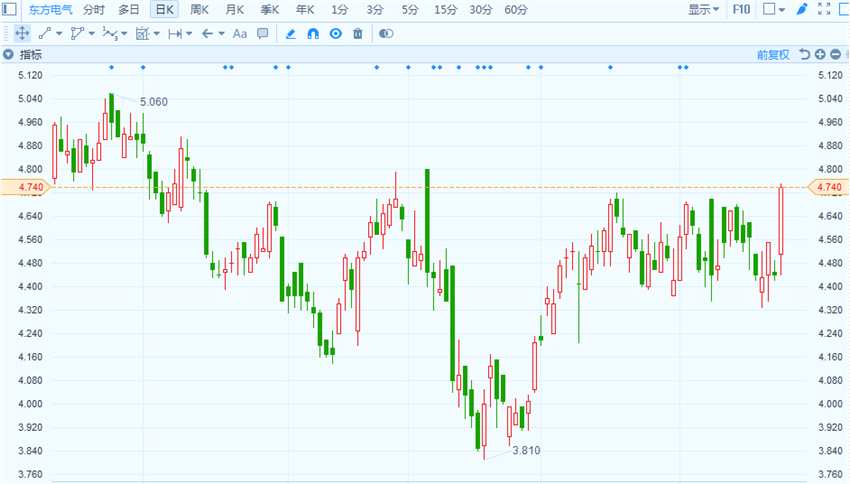Select the 15分 fifteen-minute period
This screenshot has width=850, height=484.
(x=446, y=9)
